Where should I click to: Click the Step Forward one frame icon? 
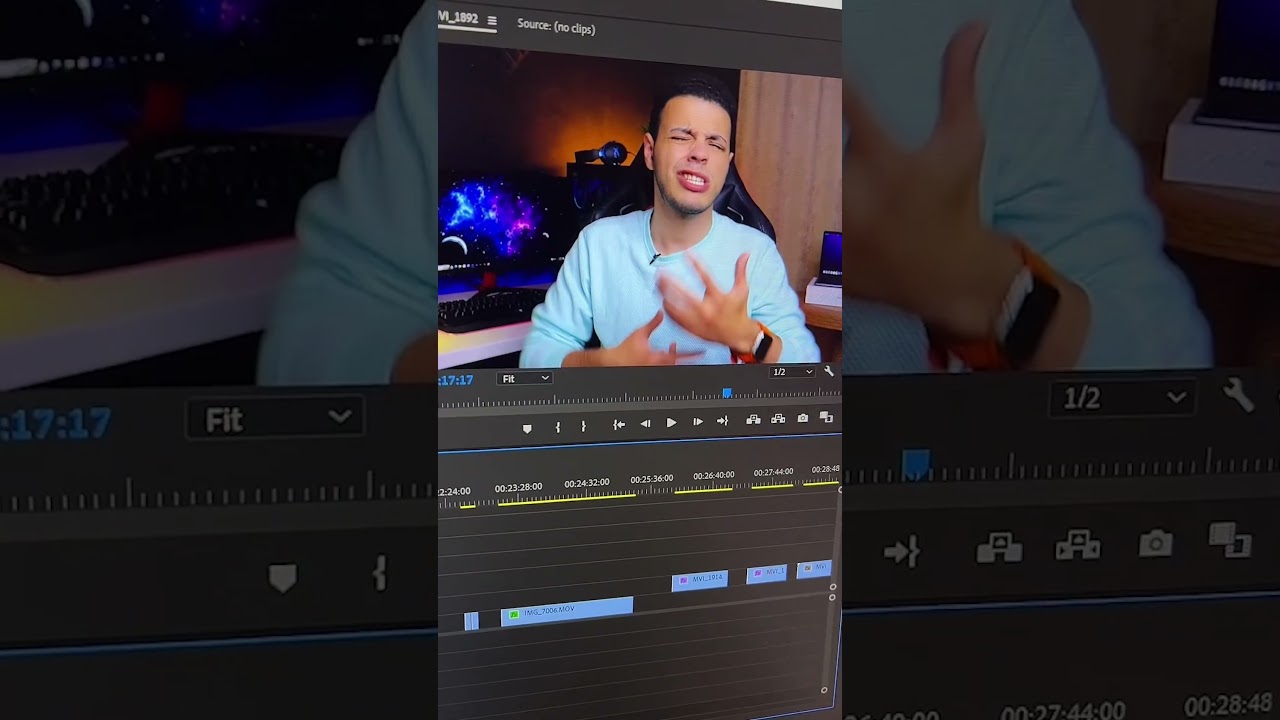pyautogui.click(x=698, y=422)
